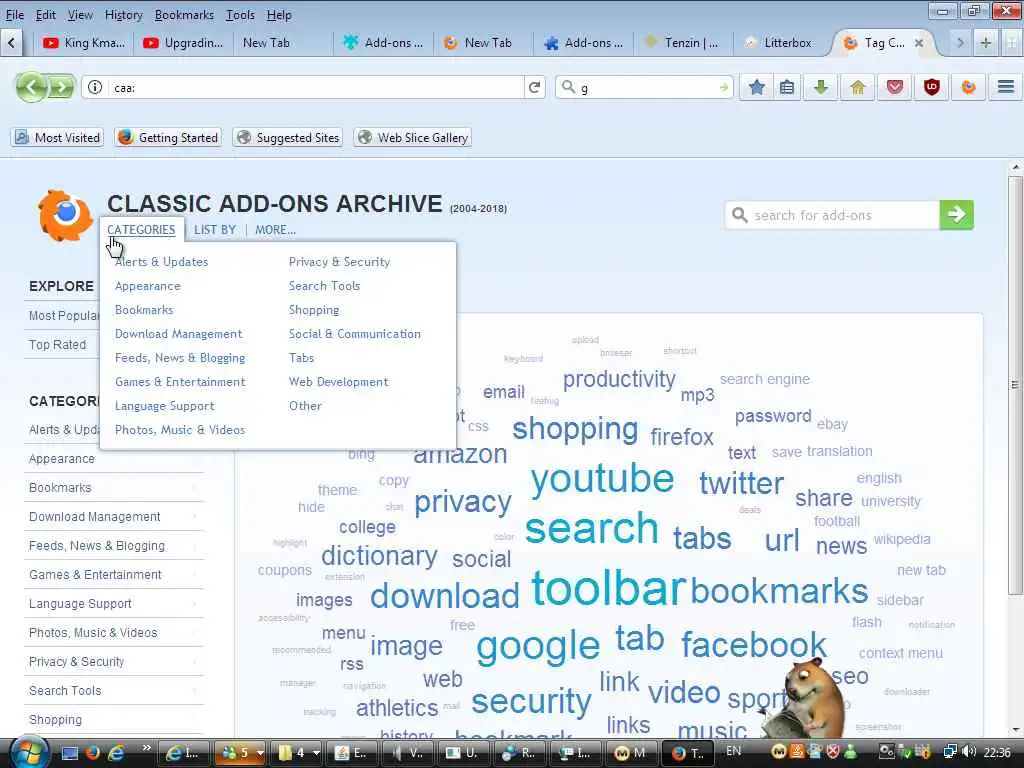Open Internet Explorer from quick launch
This screenshot has width=1024, height=768.
[116, 753]
